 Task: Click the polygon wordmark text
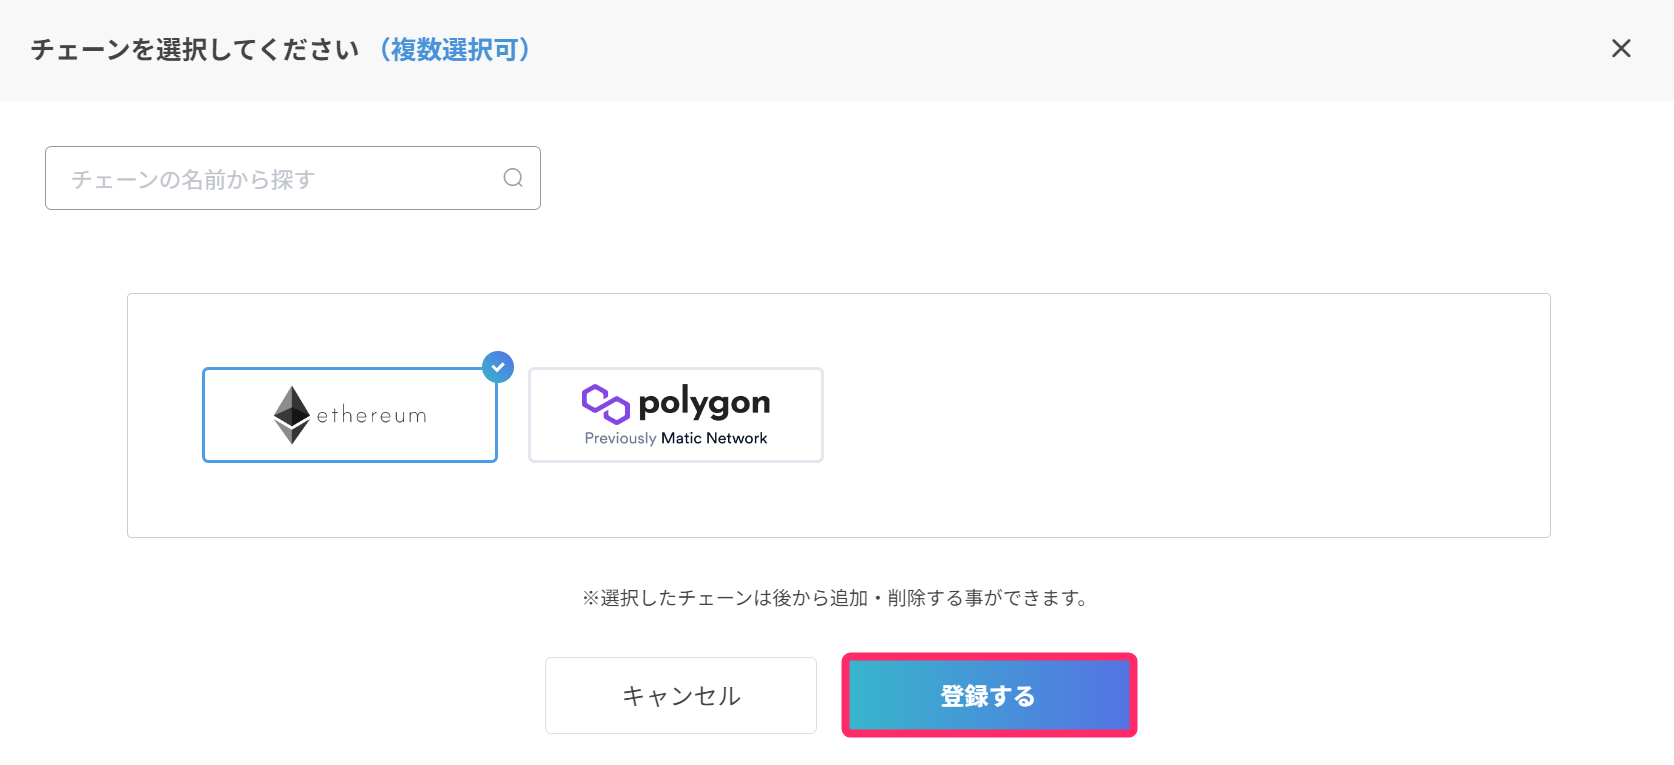[704, 403]
